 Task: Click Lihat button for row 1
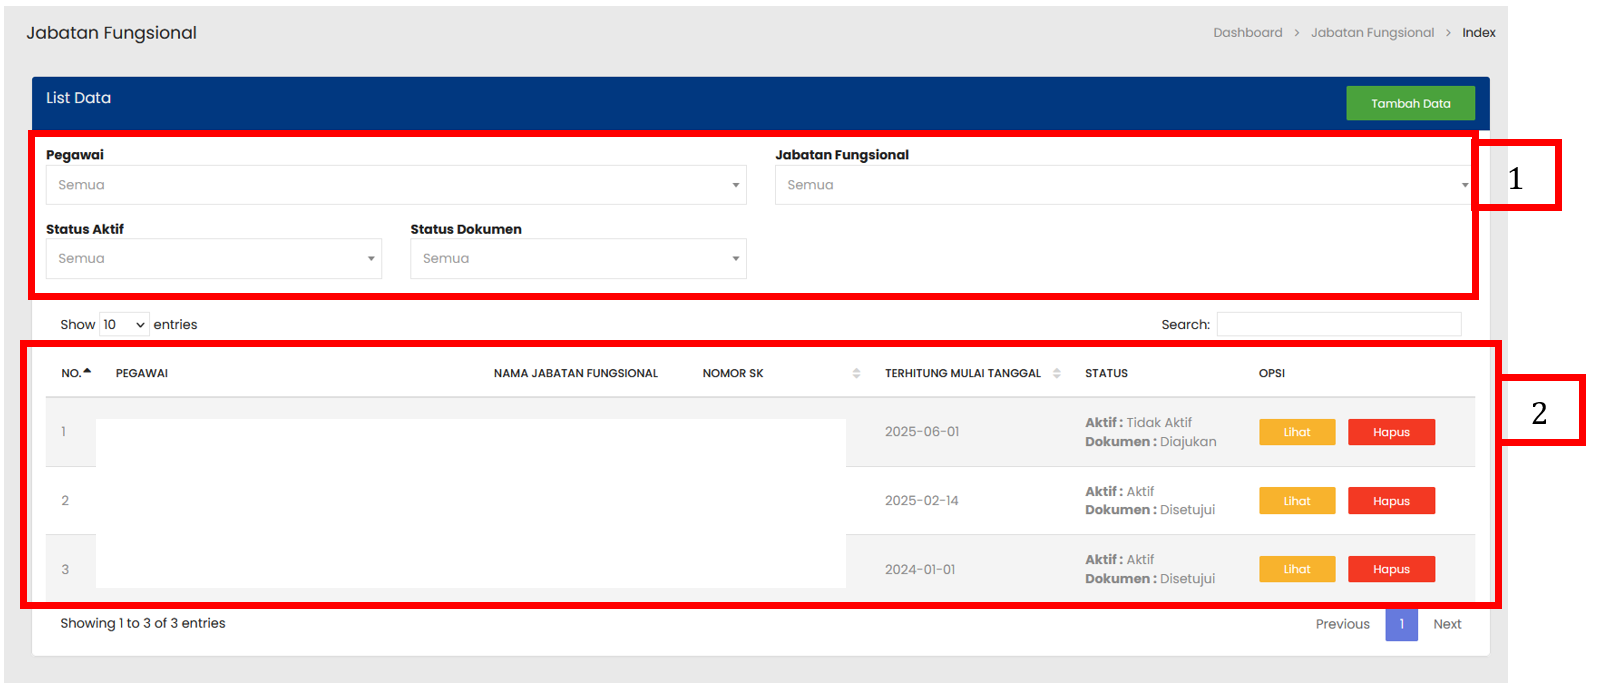pos(1297,432)
